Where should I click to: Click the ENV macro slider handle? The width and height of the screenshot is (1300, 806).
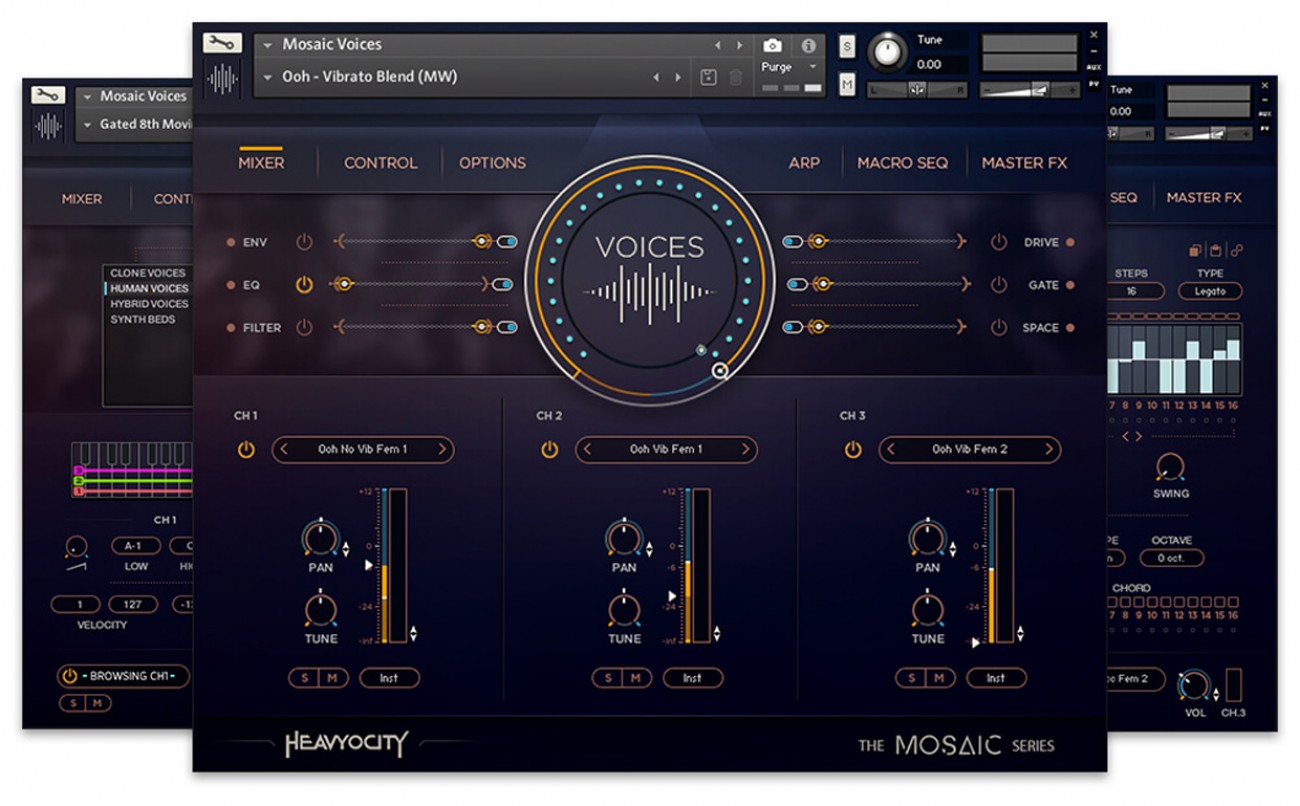point(482,242)
